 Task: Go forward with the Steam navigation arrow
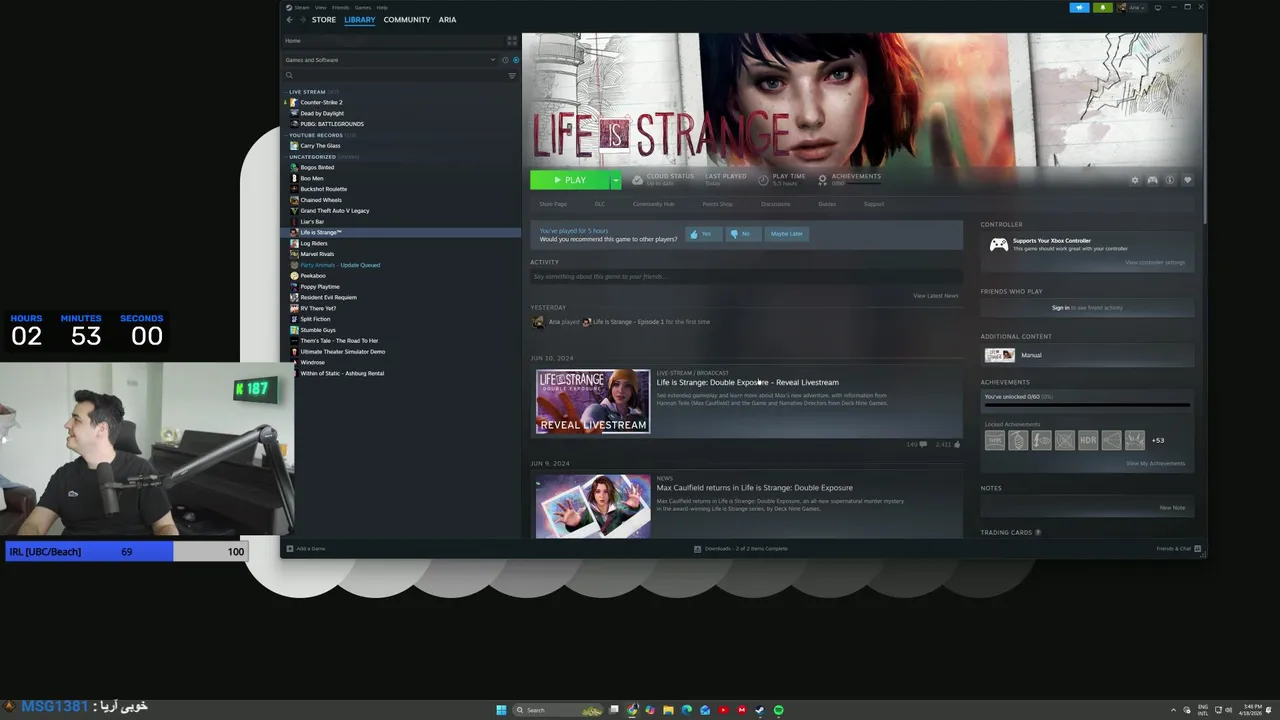(303, 20)
